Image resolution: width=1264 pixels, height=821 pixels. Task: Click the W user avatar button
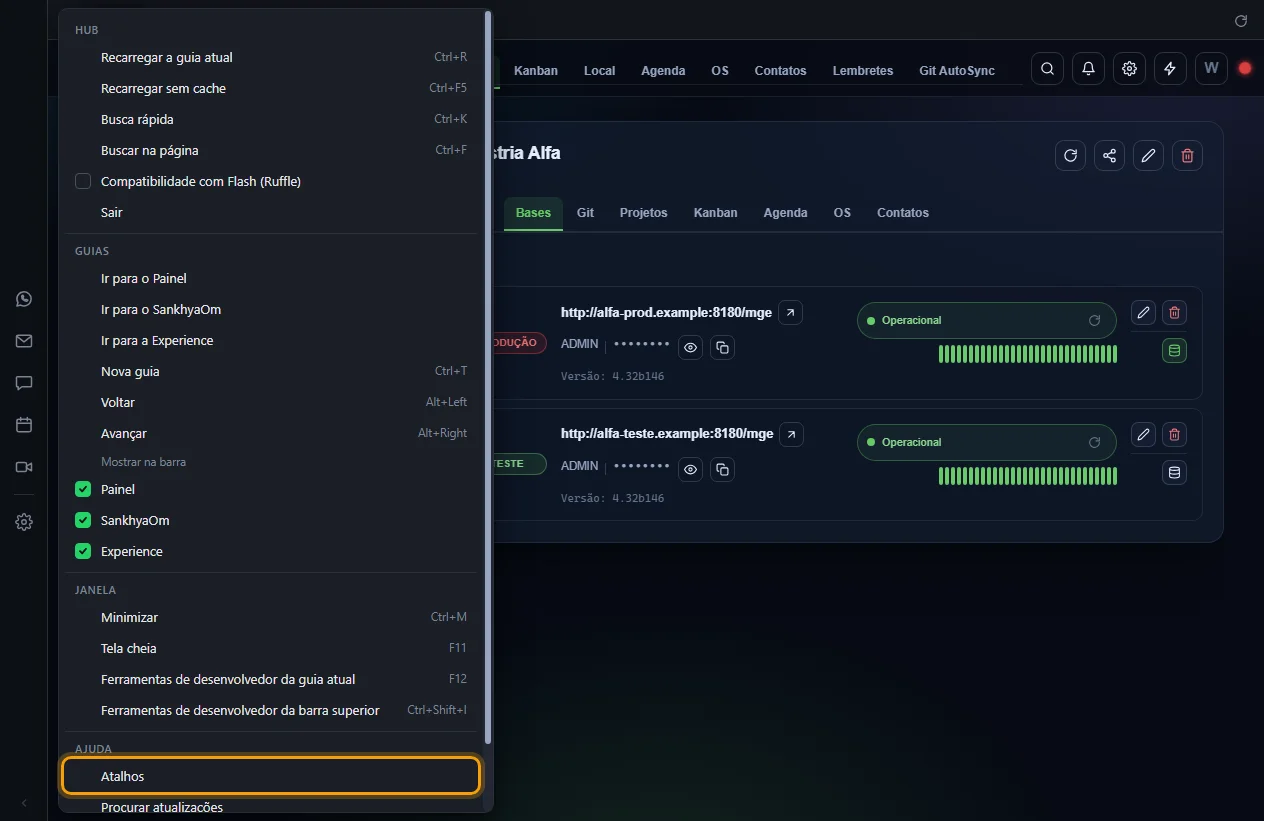coord(1211,69)
